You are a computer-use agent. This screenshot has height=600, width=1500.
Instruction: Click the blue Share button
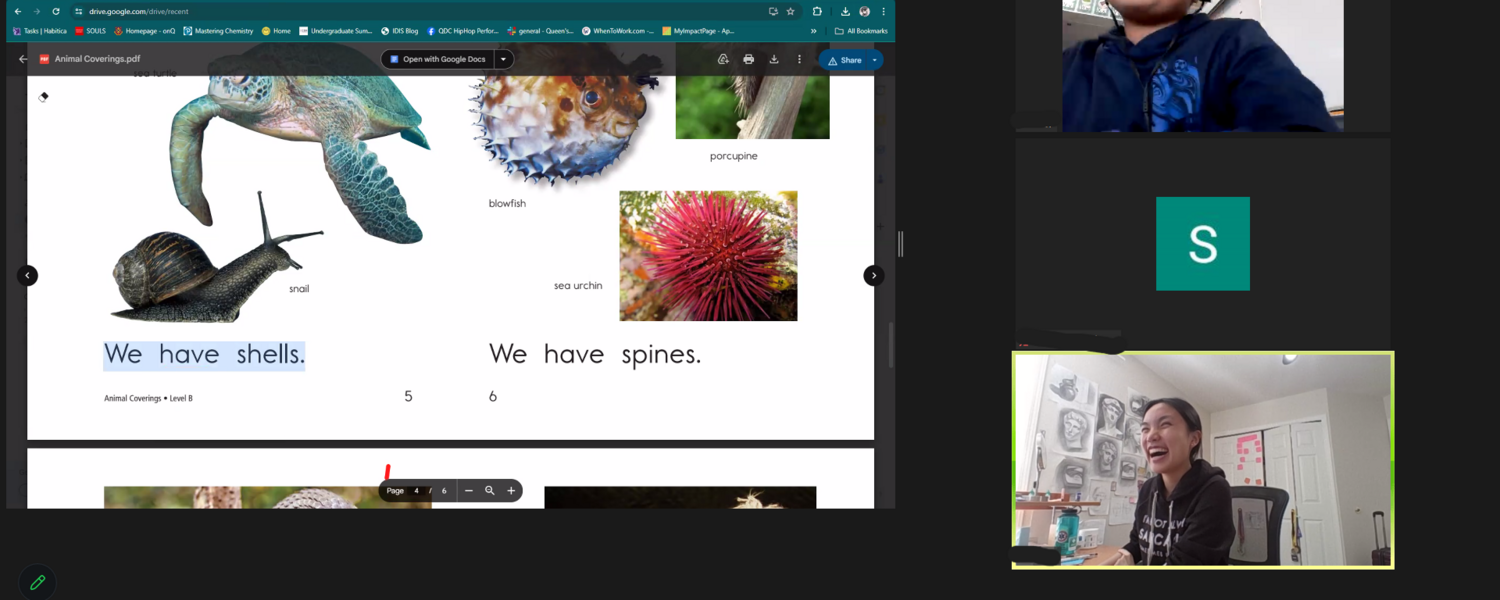click(844, 60)
